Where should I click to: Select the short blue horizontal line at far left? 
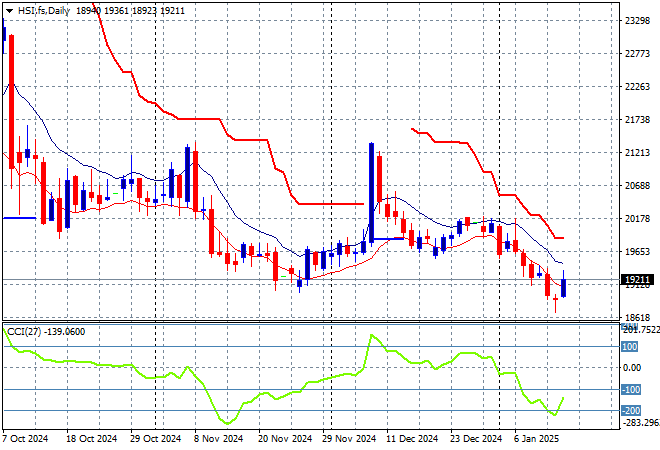coord(19,217)
